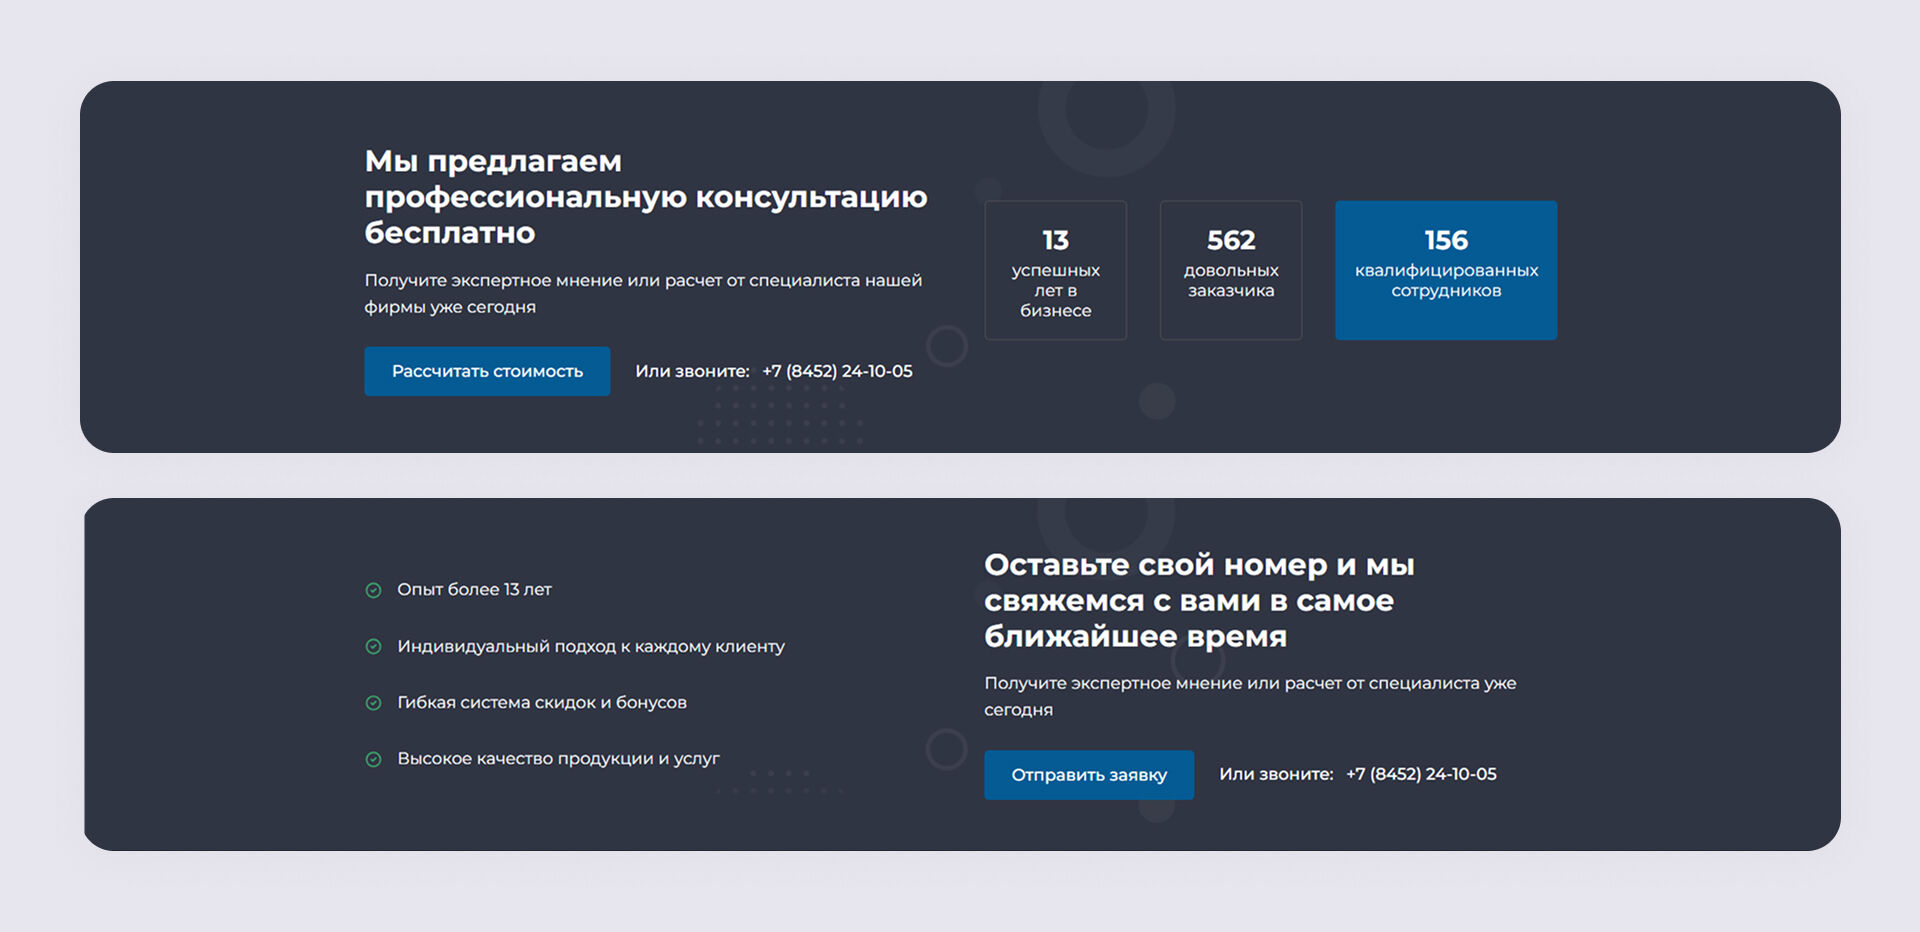Click the paragraph under "Оставьте свой номер" heading

(x=1249, y=696)
